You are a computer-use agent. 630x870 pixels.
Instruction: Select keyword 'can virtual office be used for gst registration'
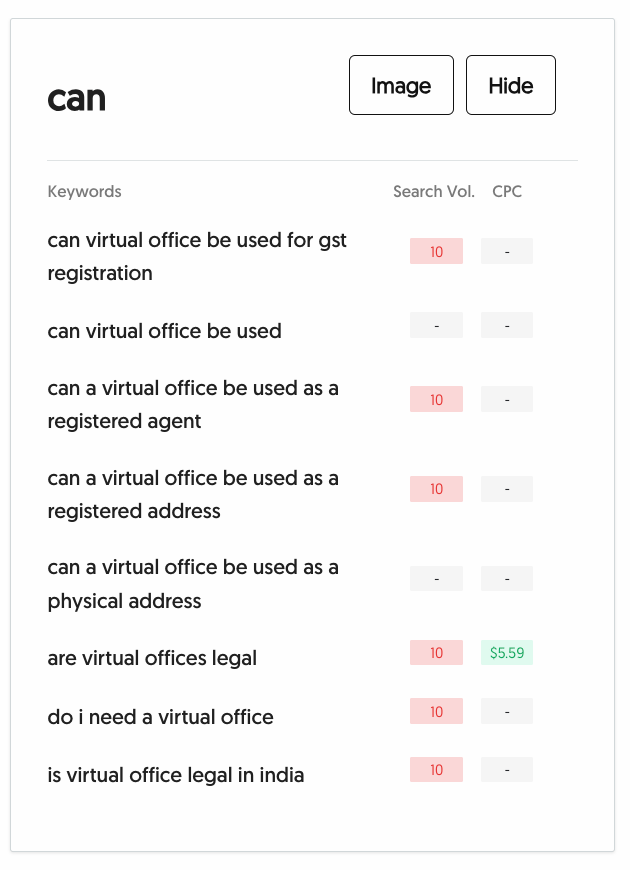[x=197, y=256]
